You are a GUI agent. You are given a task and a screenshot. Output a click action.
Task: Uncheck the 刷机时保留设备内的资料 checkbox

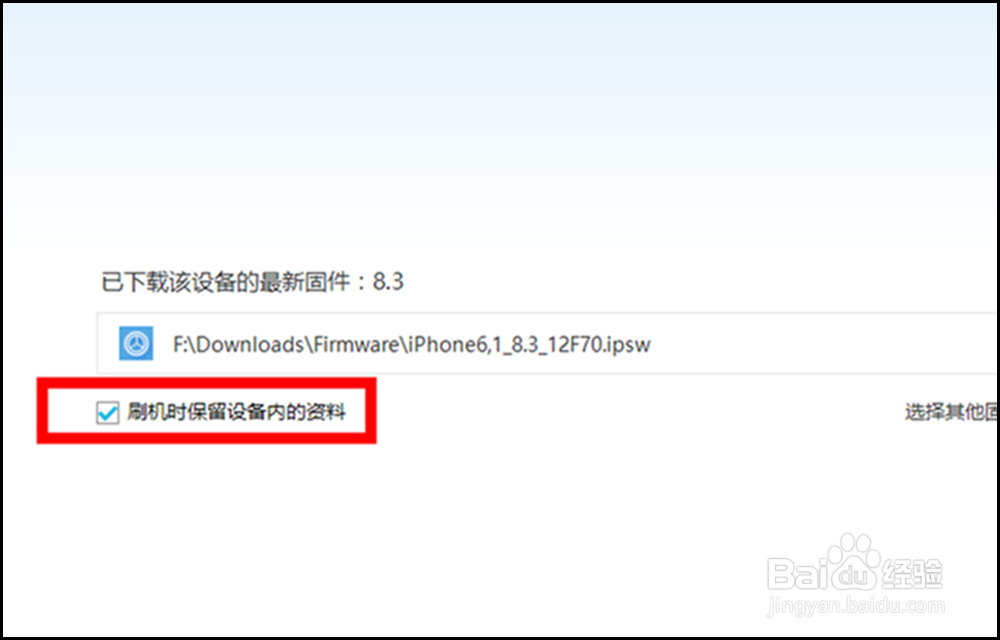point(107,412)
